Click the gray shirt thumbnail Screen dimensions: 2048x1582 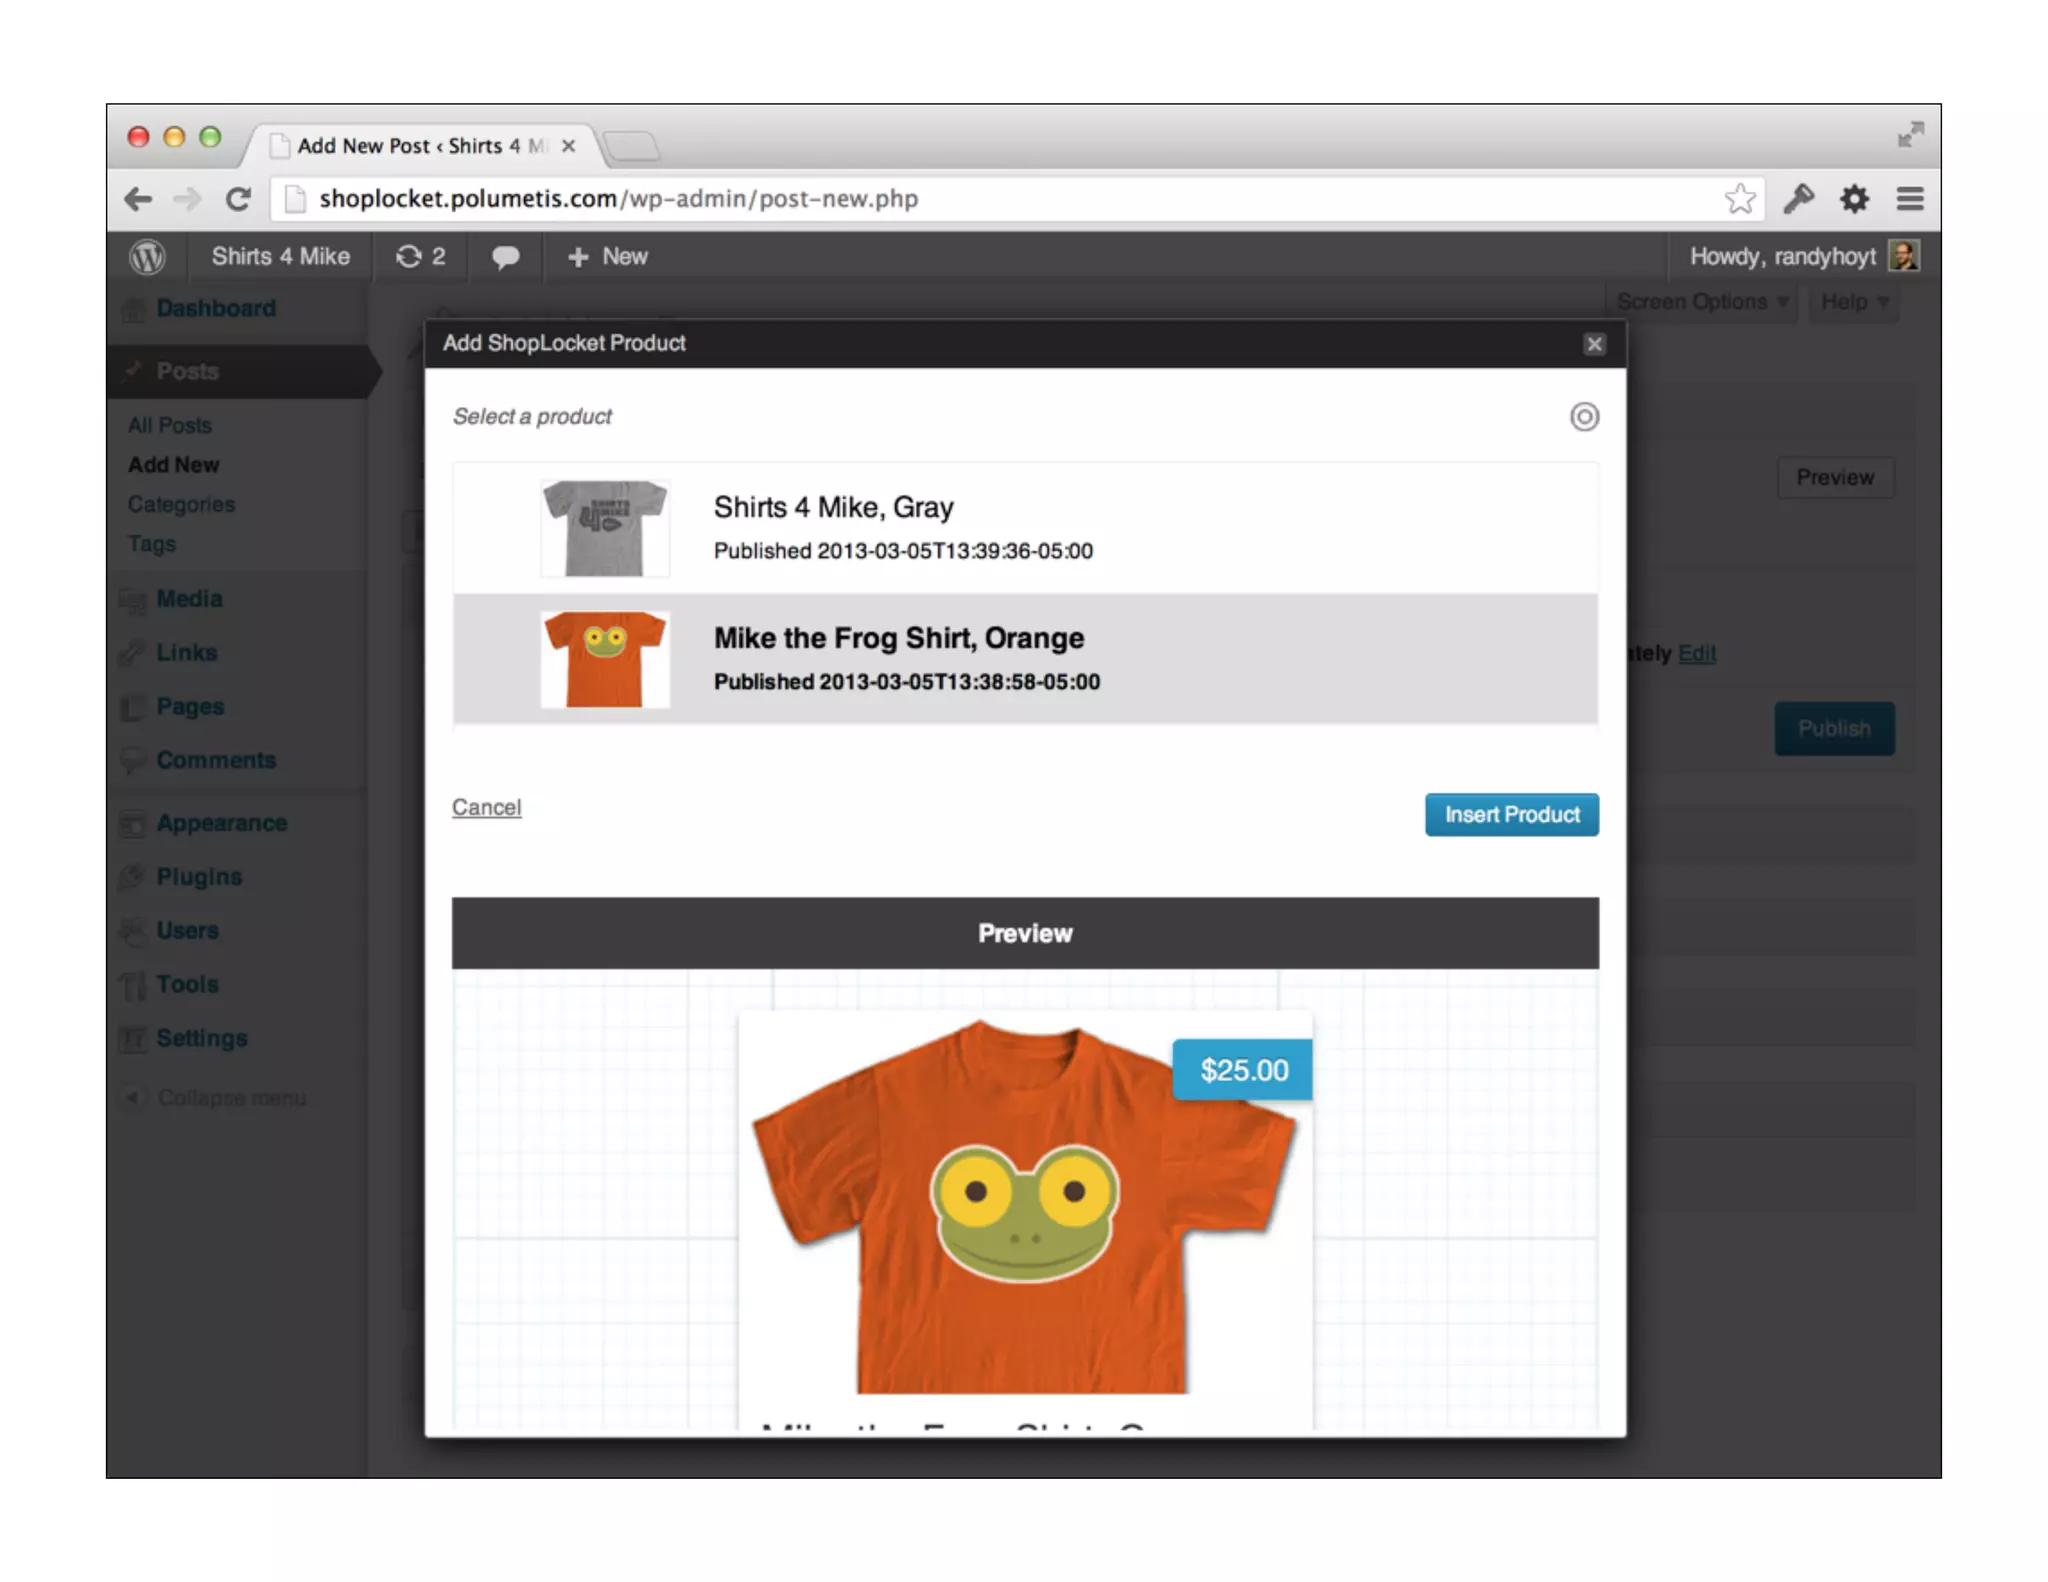click(605, 528)
